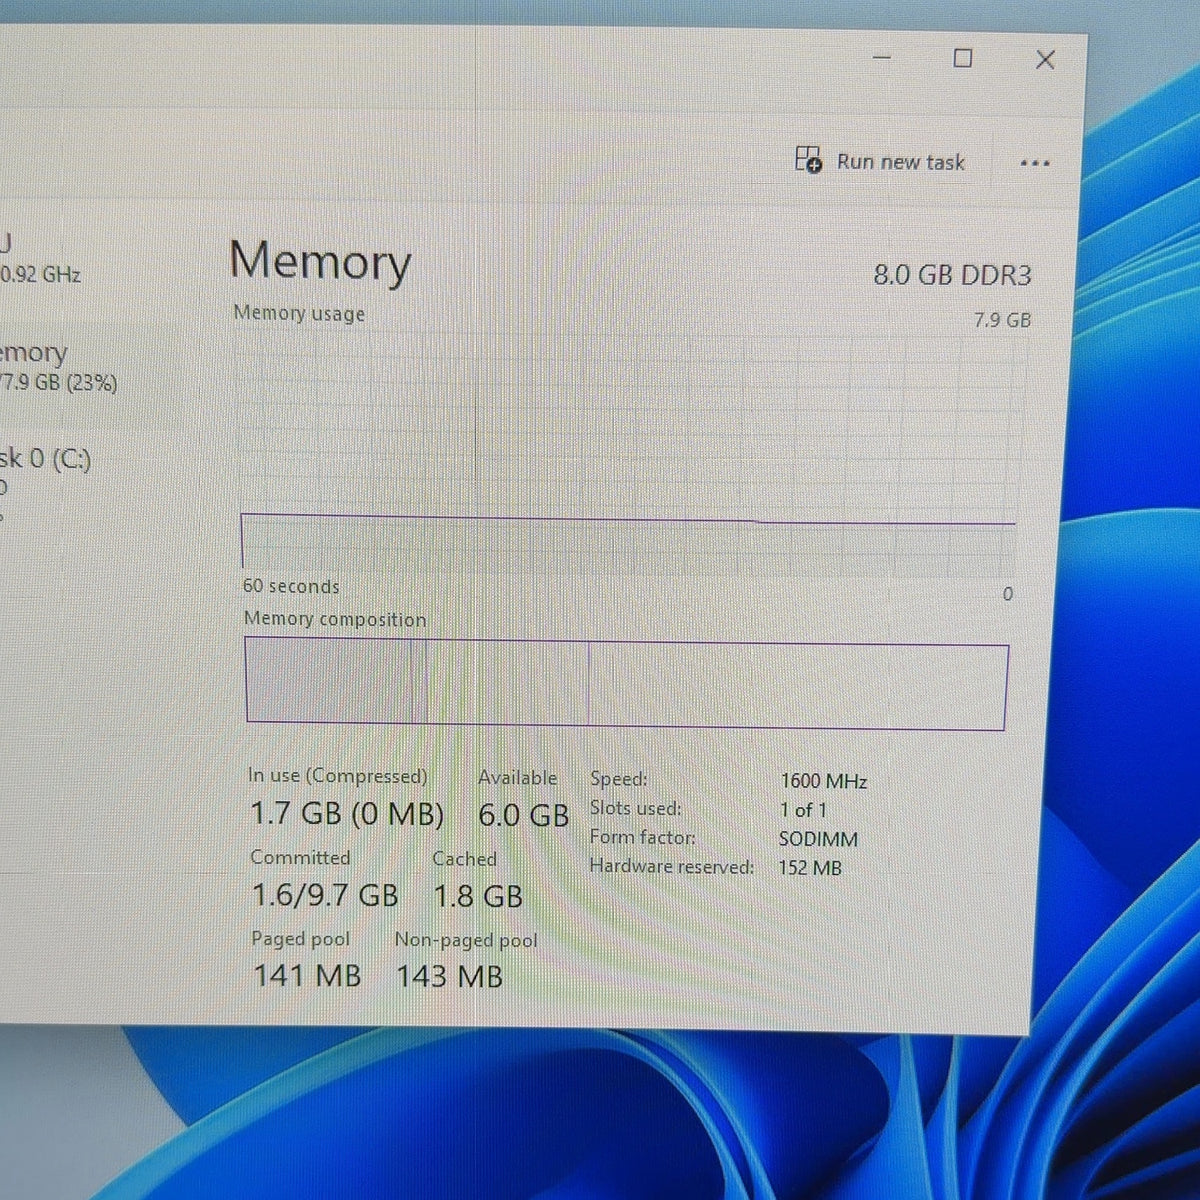Click the 7.9 GB graph maximum label
This screenshot has width=1200, height=1200.
point(1002,320)
